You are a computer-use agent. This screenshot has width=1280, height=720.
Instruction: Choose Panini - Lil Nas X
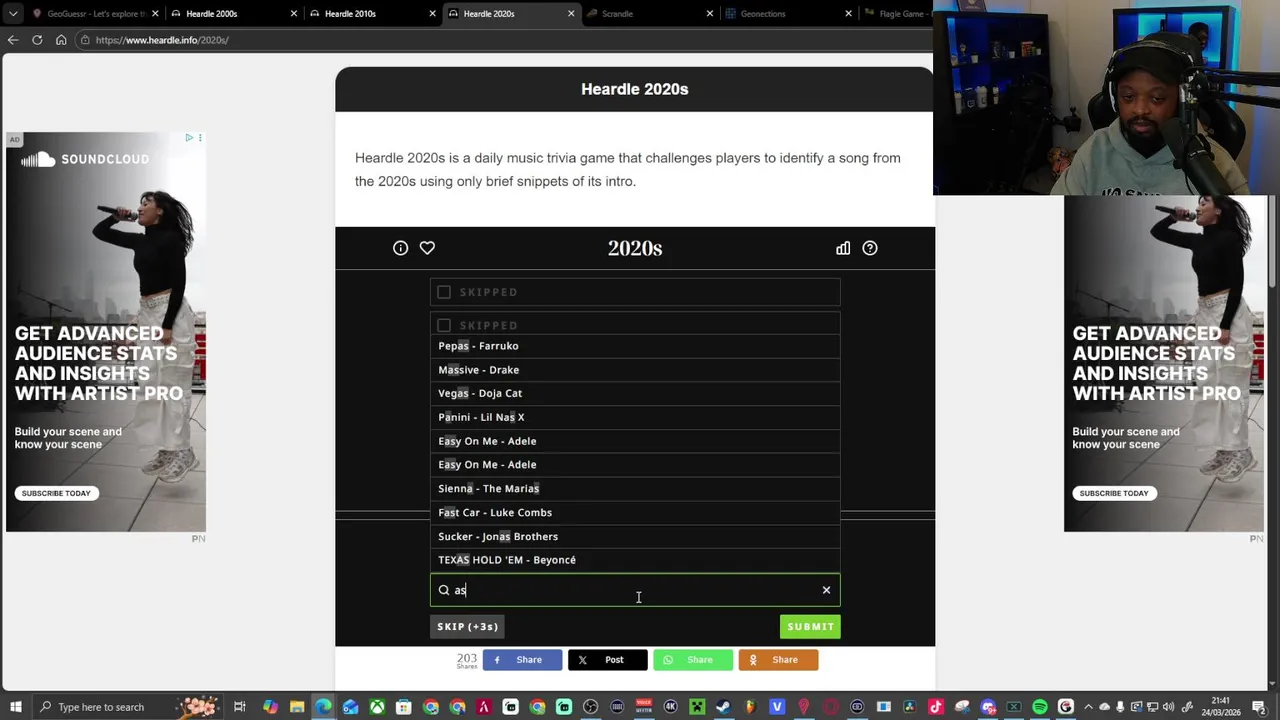635,417
